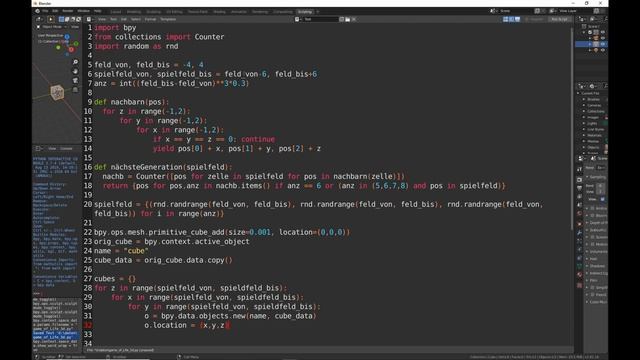
Task: Open the text datablock browse dropdown
Action: tap(298, 19)
